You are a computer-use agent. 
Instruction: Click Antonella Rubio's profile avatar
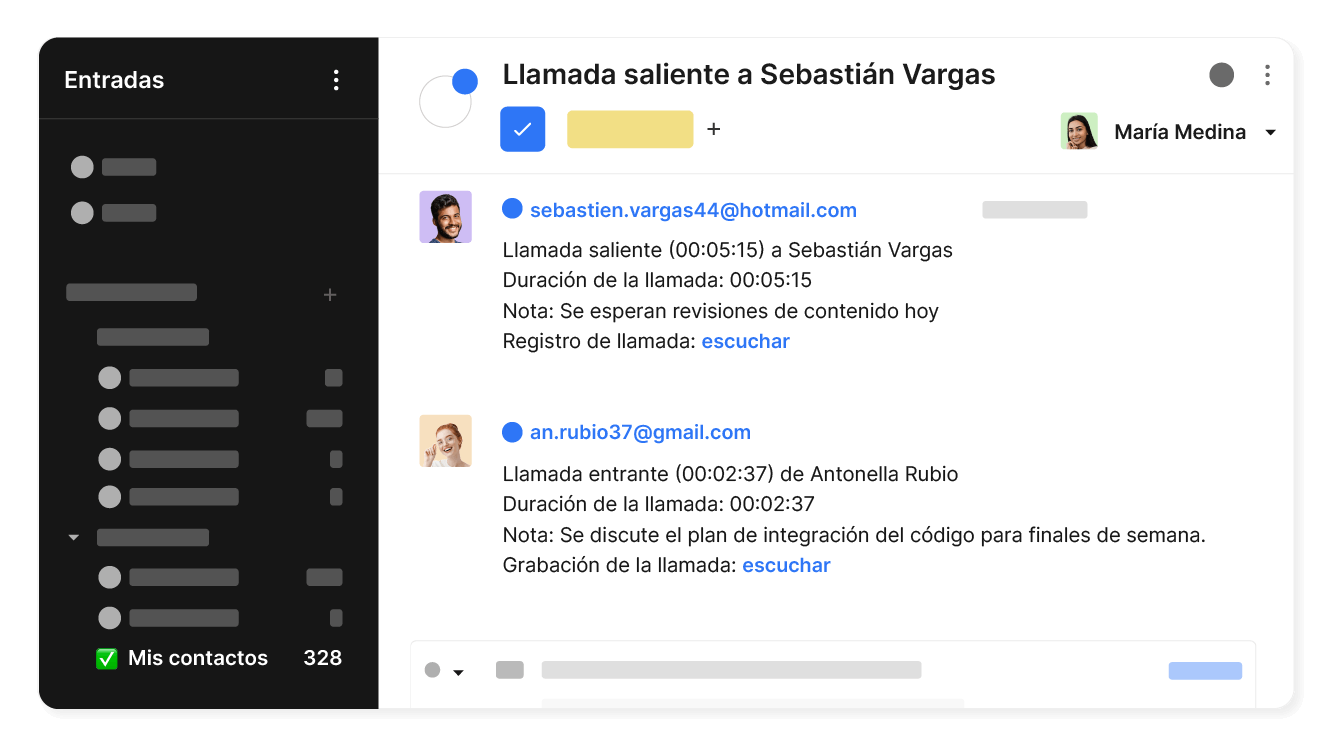(x=445, y=440)
